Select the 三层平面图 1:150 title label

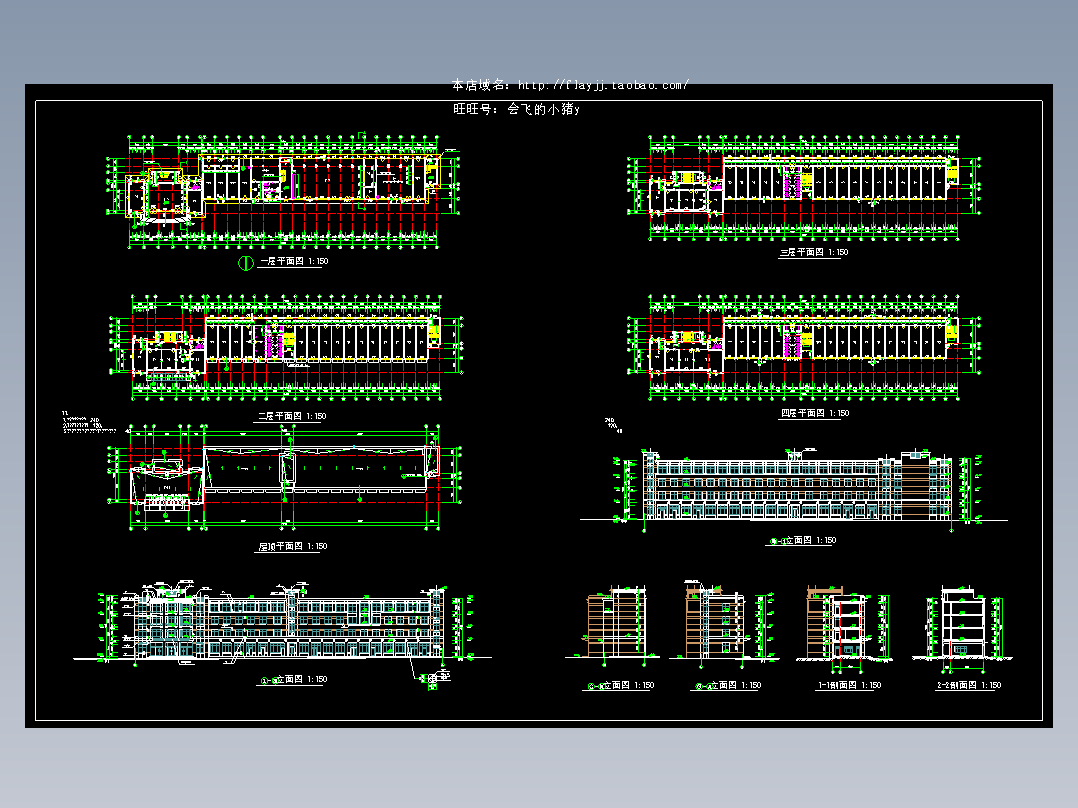coord(813,252)
